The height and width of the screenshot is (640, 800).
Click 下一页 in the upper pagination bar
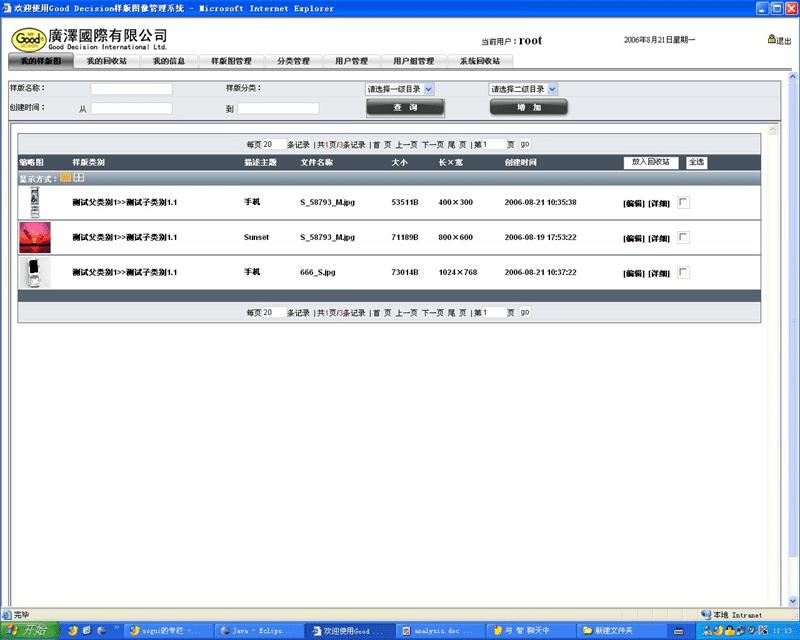[x=433, y=144]
